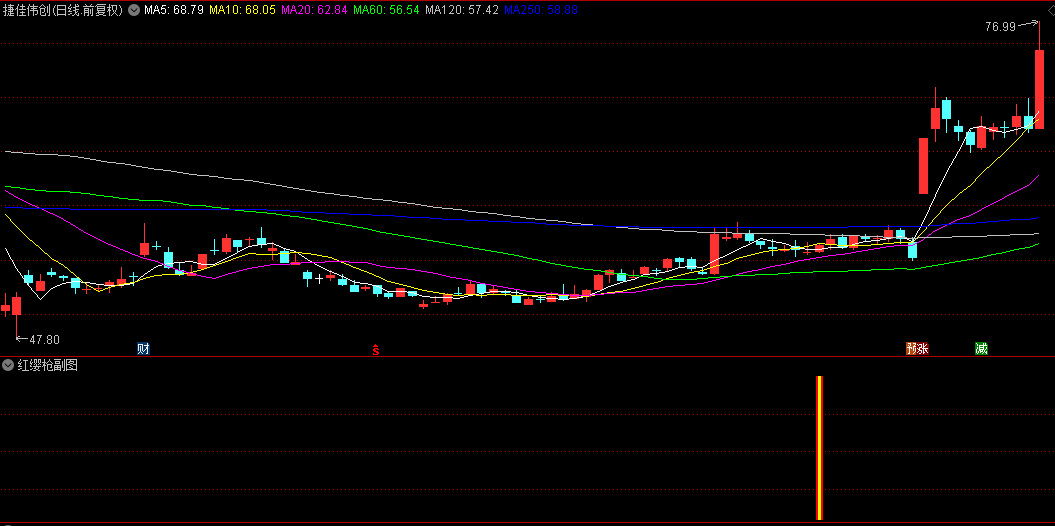
Task: Open the dropdown arrow beside 捷佳伟创 title
Action: [x=134, y=10]
